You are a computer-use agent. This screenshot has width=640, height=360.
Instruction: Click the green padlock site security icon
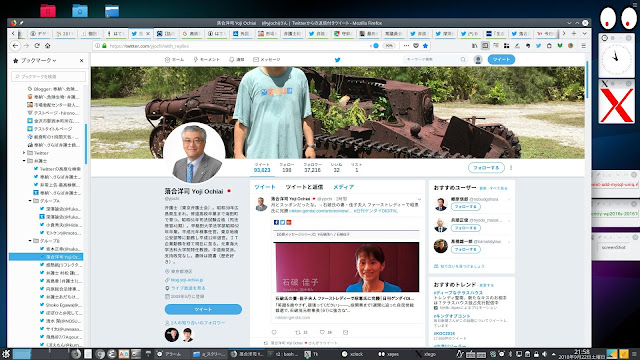click(x=104, y=46)
